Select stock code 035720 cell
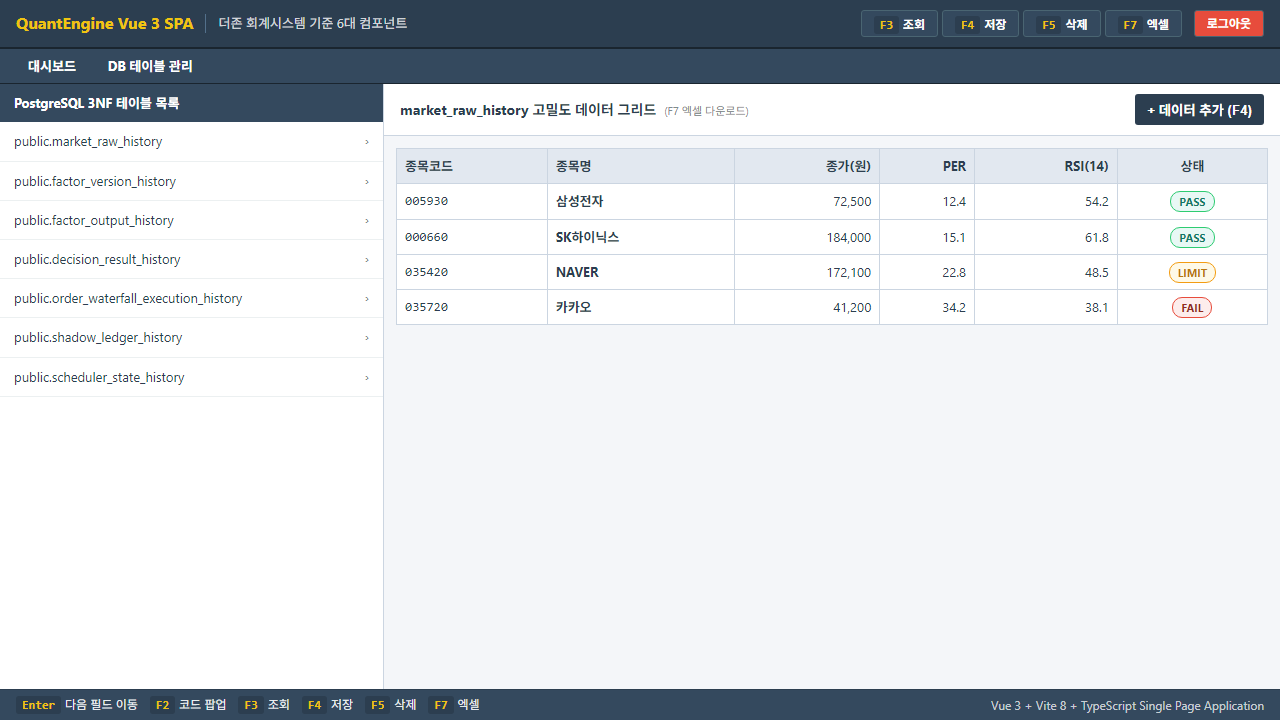 click(x=472, y=307)
